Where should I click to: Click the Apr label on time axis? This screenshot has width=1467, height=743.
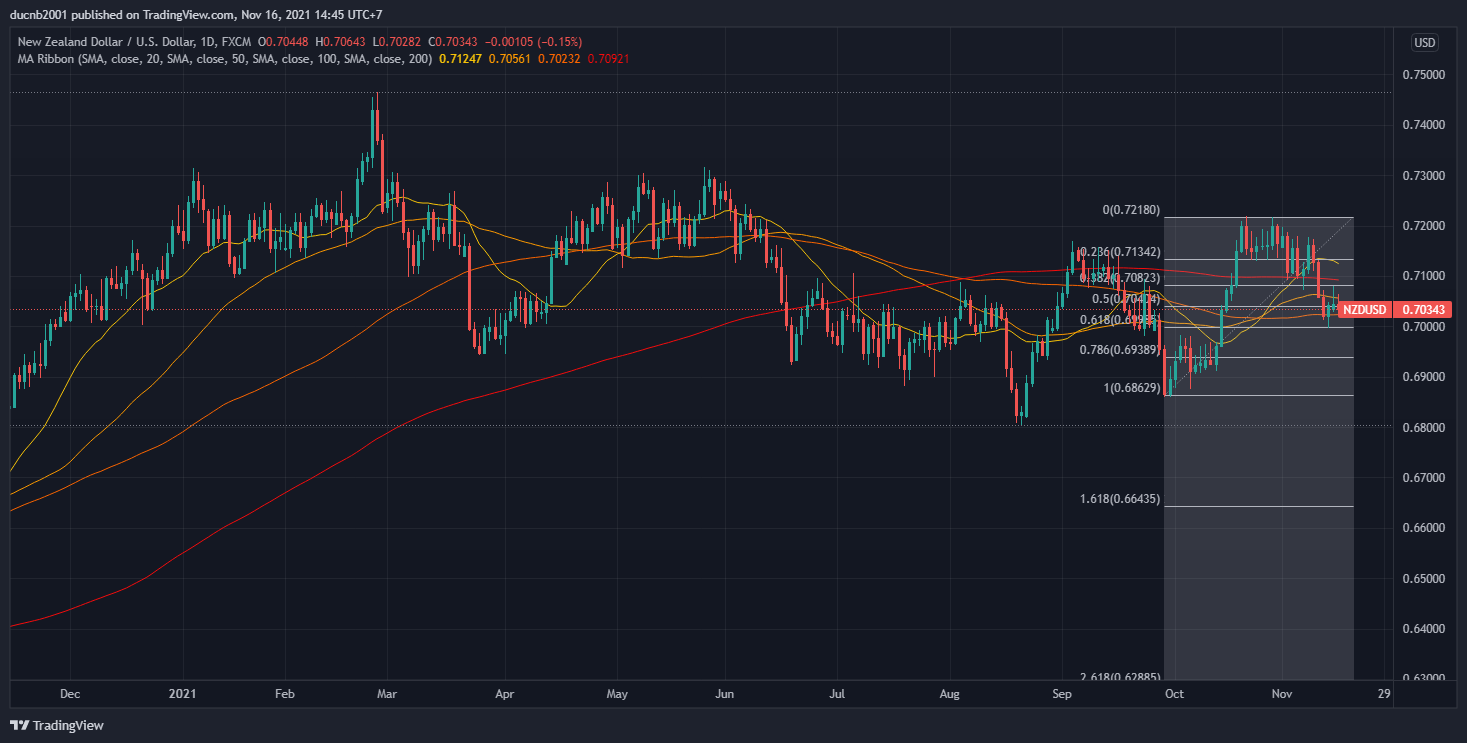click(504, 693)
